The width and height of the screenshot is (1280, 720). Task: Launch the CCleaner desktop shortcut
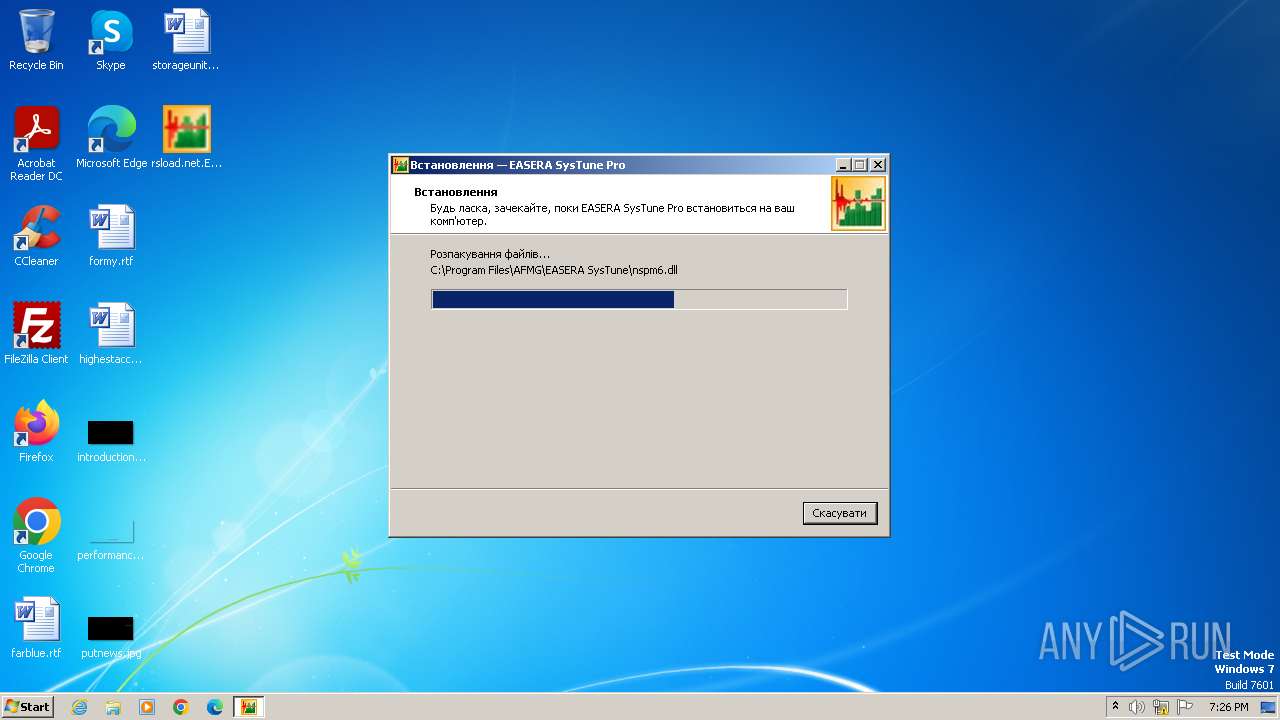coord(36,236)
